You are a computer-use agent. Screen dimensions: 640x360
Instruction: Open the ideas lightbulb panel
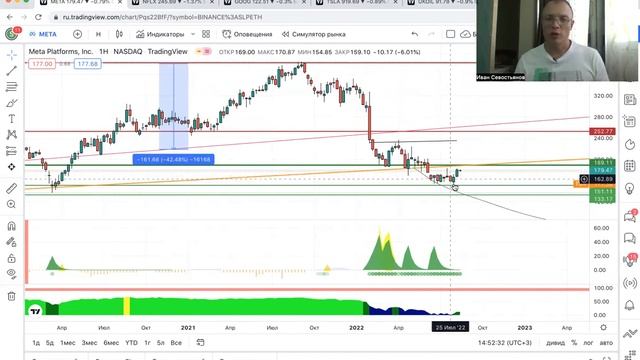(630, 188)
